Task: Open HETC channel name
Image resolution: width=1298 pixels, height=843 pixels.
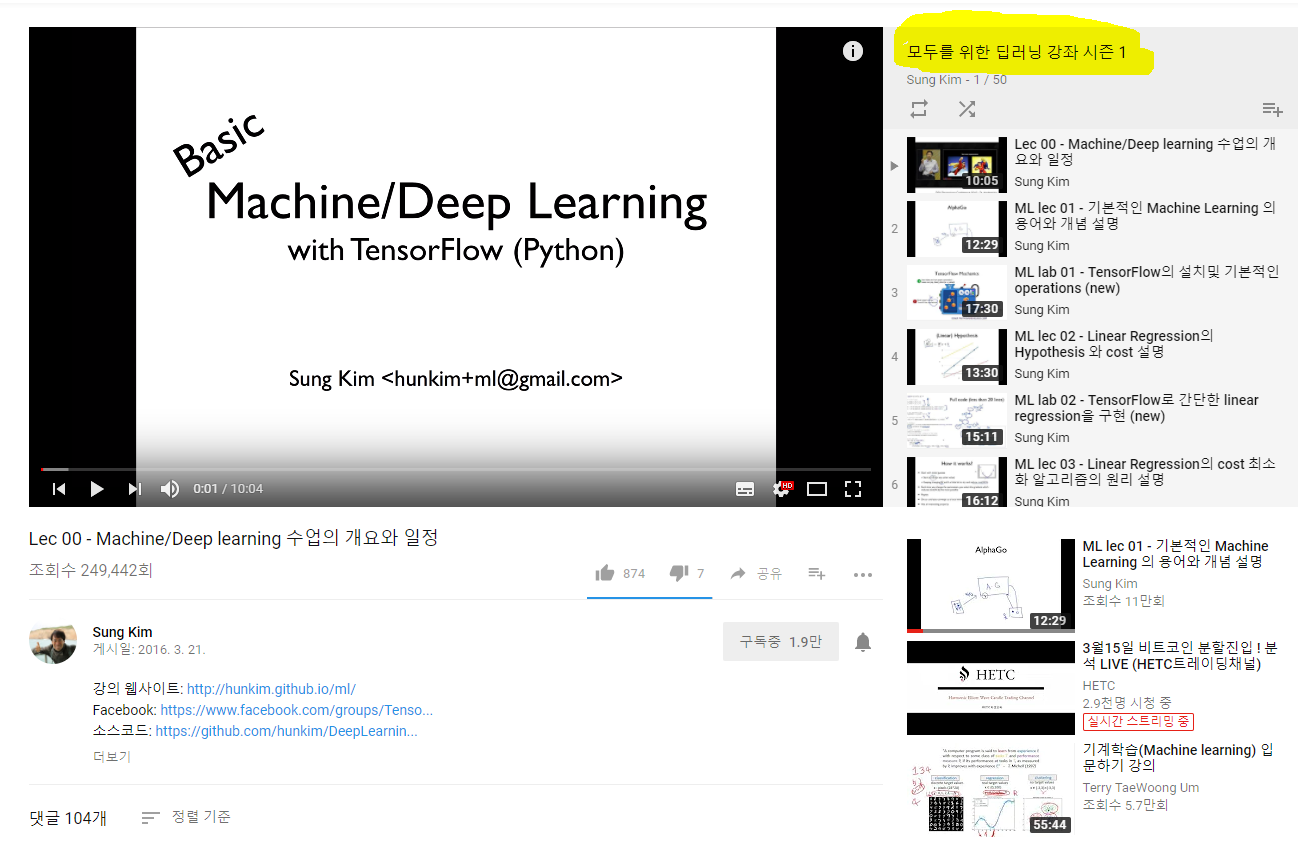Action: point(1099,685)
